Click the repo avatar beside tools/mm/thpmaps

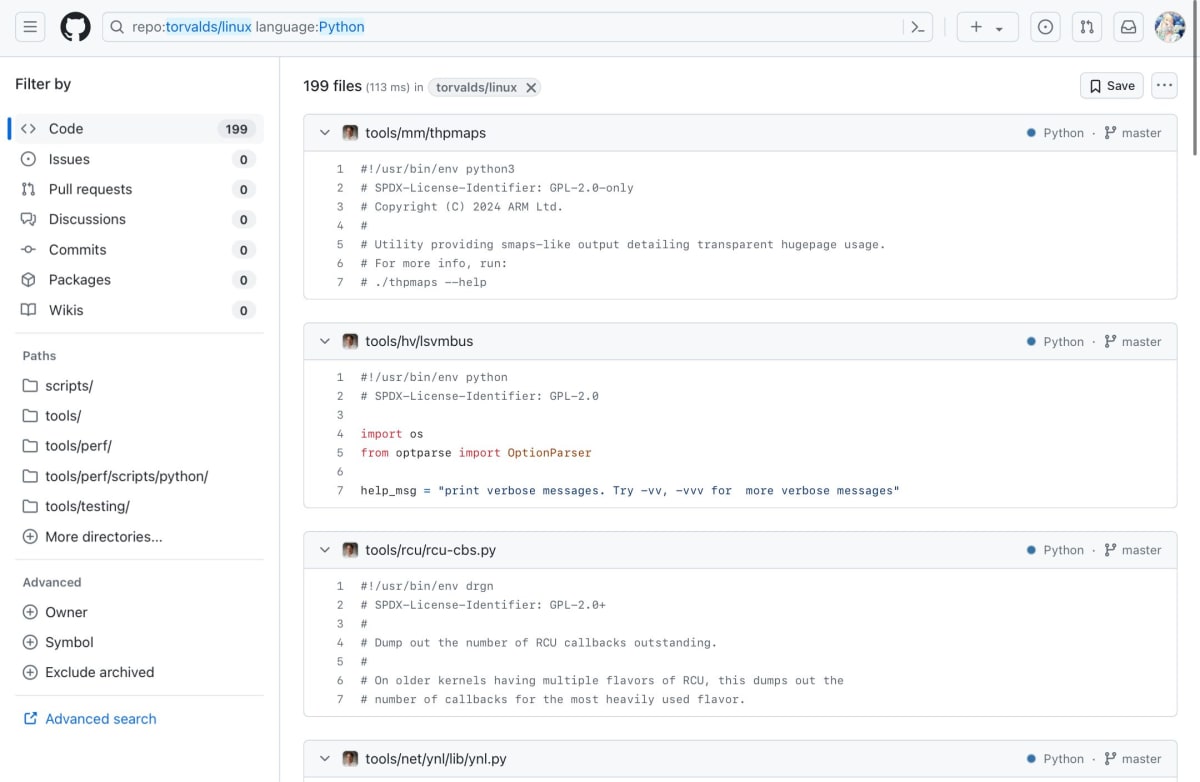(350, 133)
